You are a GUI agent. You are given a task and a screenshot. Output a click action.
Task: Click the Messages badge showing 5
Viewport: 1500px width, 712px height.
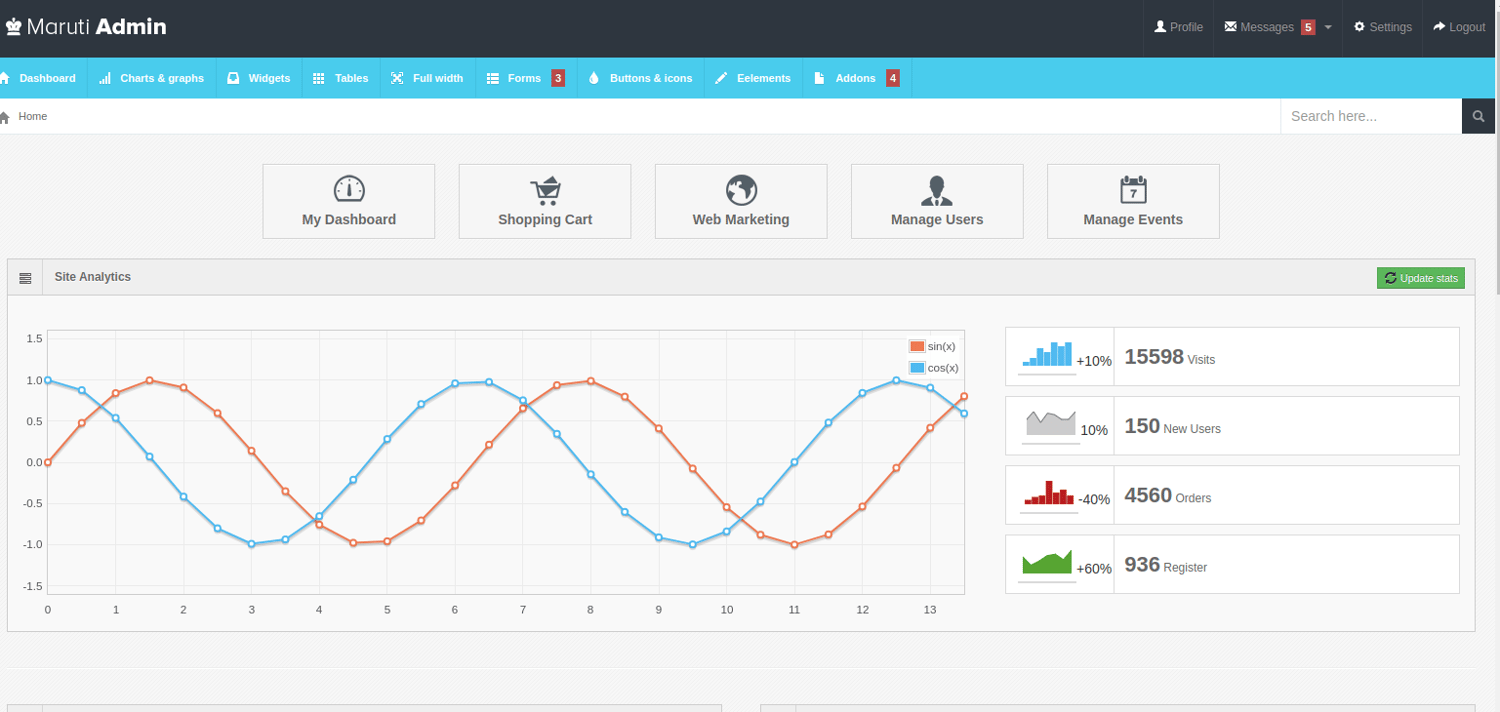[1308, 28]
